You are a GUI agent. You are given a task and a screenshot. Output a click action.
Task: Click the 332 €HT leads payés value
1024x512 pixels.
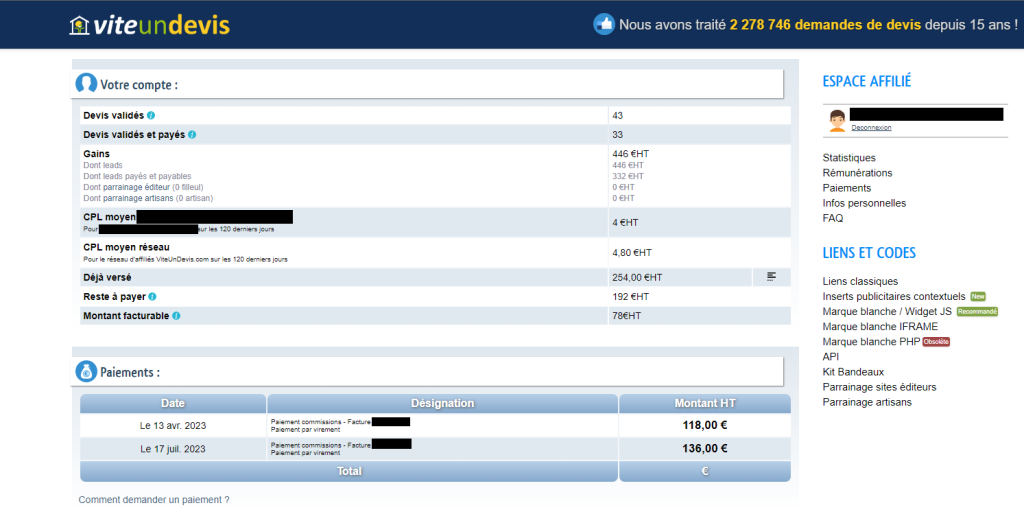pos(628,176)
